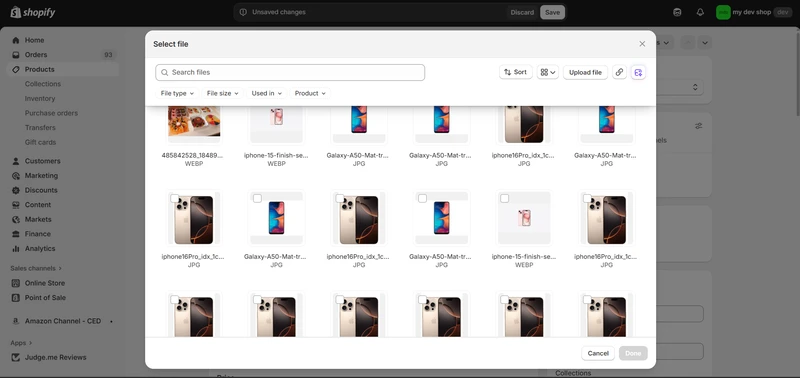Screen dimensions: 800x378
Task: Open the grid view layout dropdown
Action: click(x=548, y=72)
